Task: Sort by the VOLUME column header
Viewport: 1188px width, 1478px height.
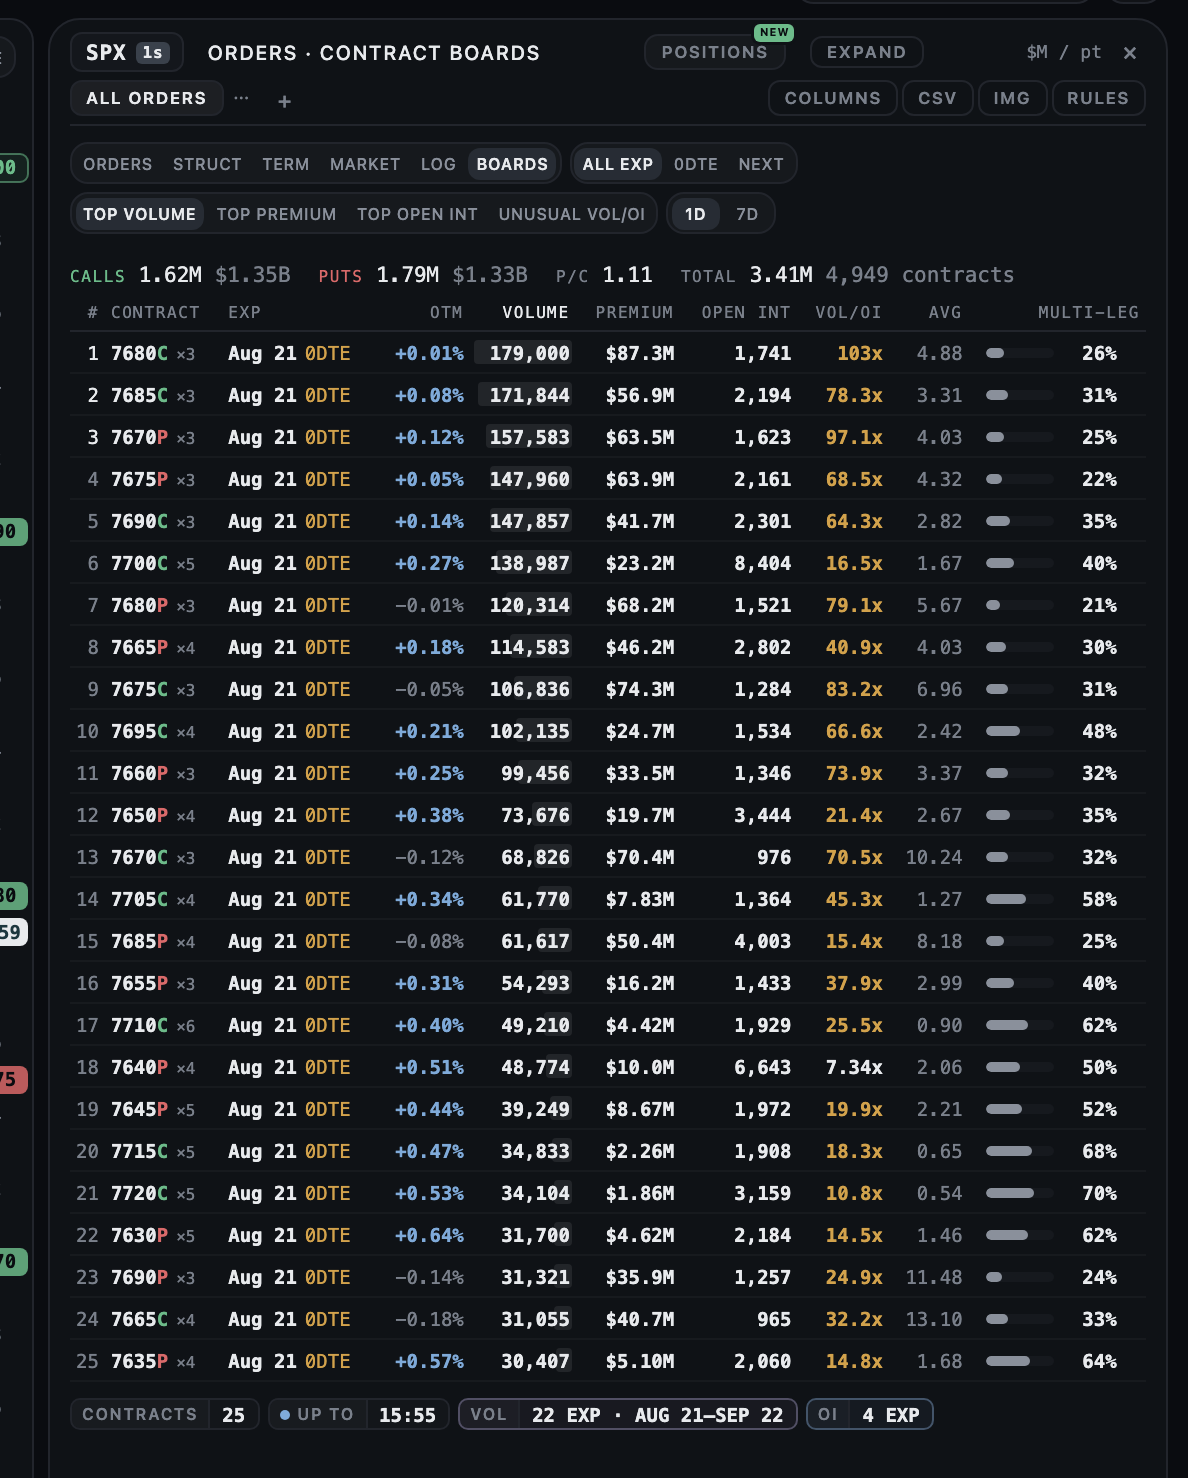Action: click(535, 313)
